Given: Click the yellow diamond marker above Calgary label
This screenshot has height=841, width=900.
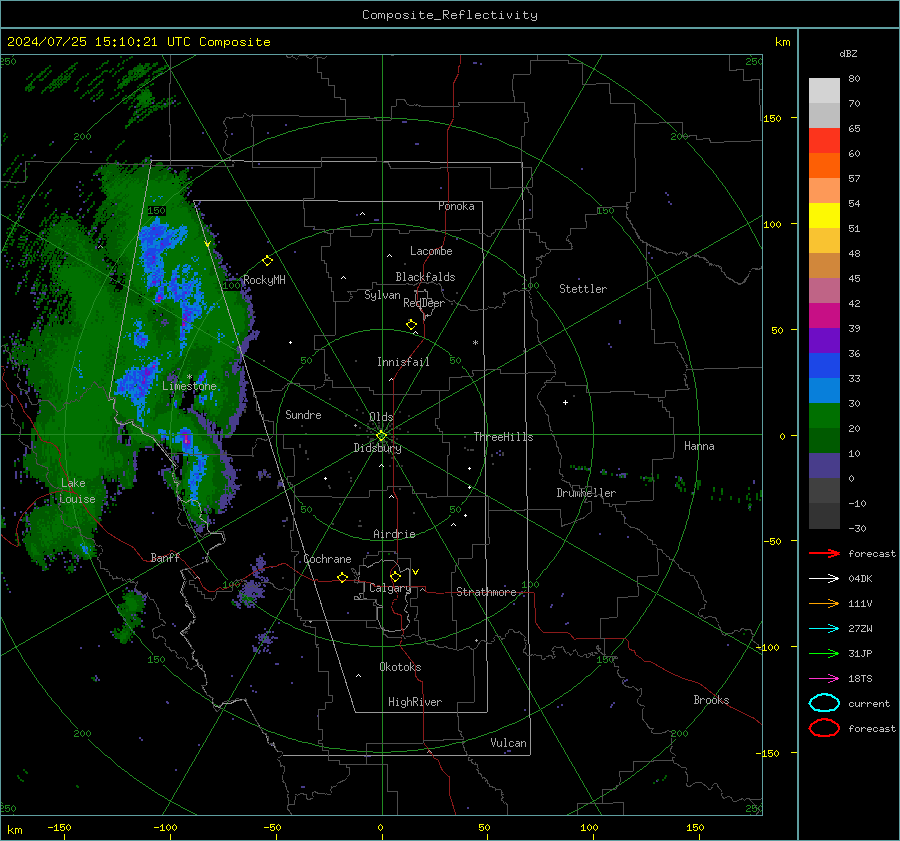Looking at the screenshot, I should [395, 576].
